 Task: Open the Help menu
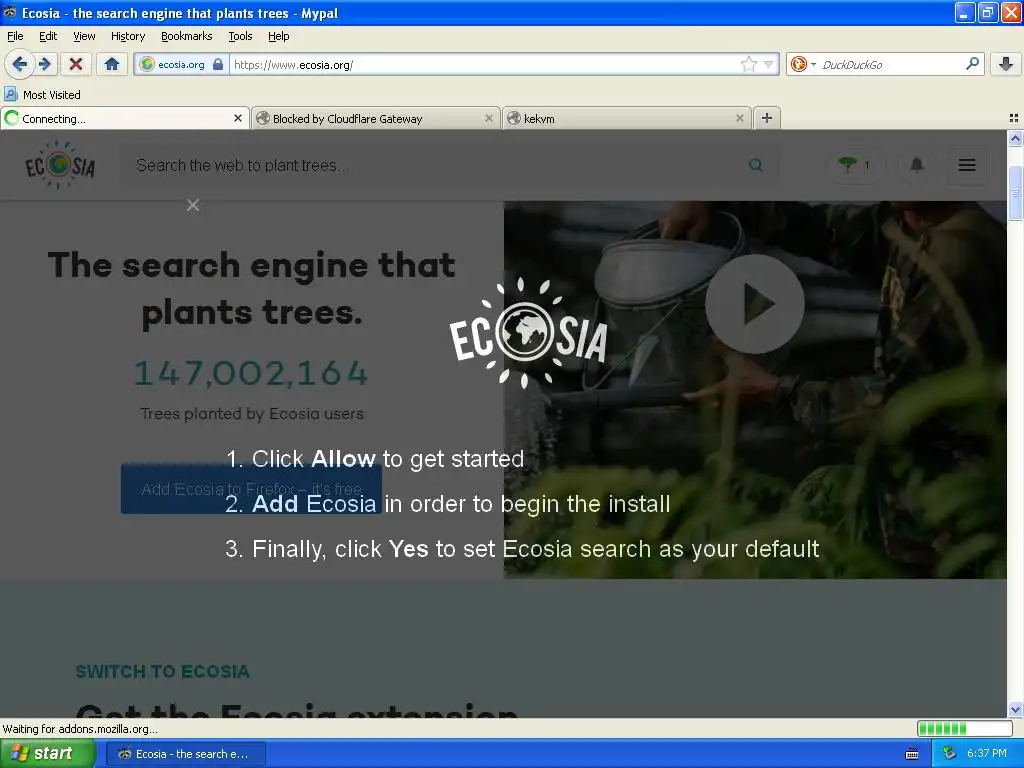tap(278, 36)
